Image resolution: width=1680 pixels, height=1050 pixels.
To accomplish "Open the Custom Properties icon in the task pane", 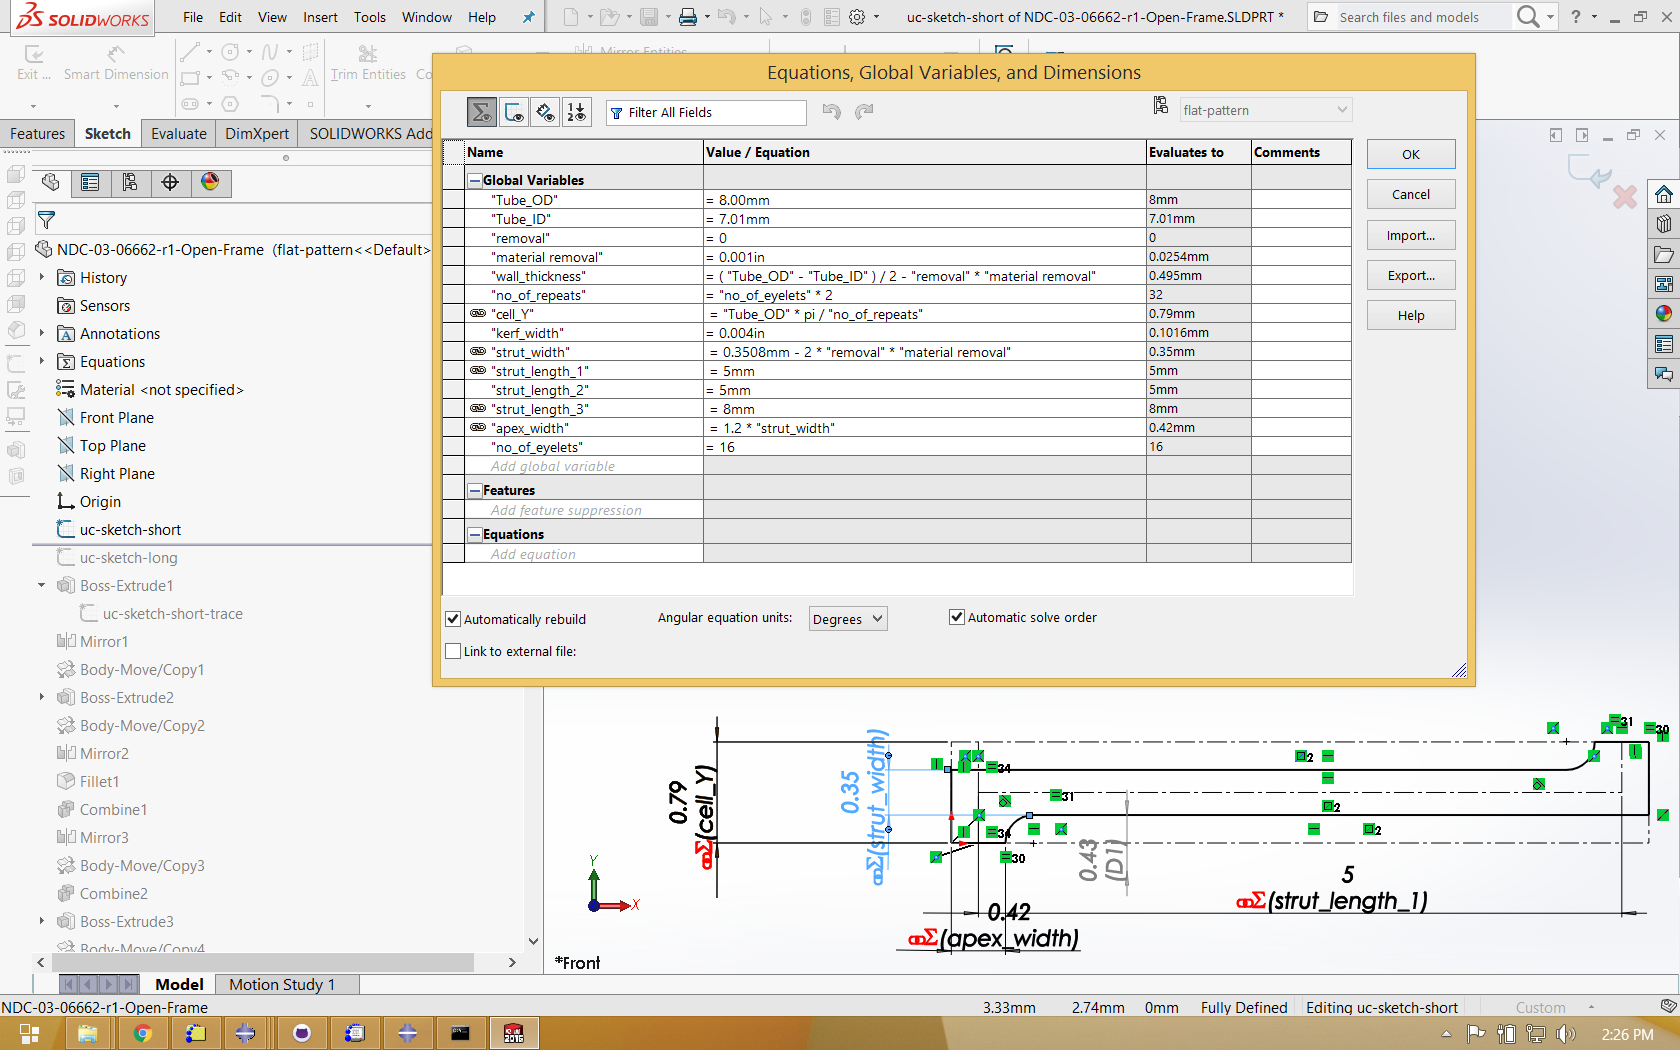I will (x=1664, y=344).
